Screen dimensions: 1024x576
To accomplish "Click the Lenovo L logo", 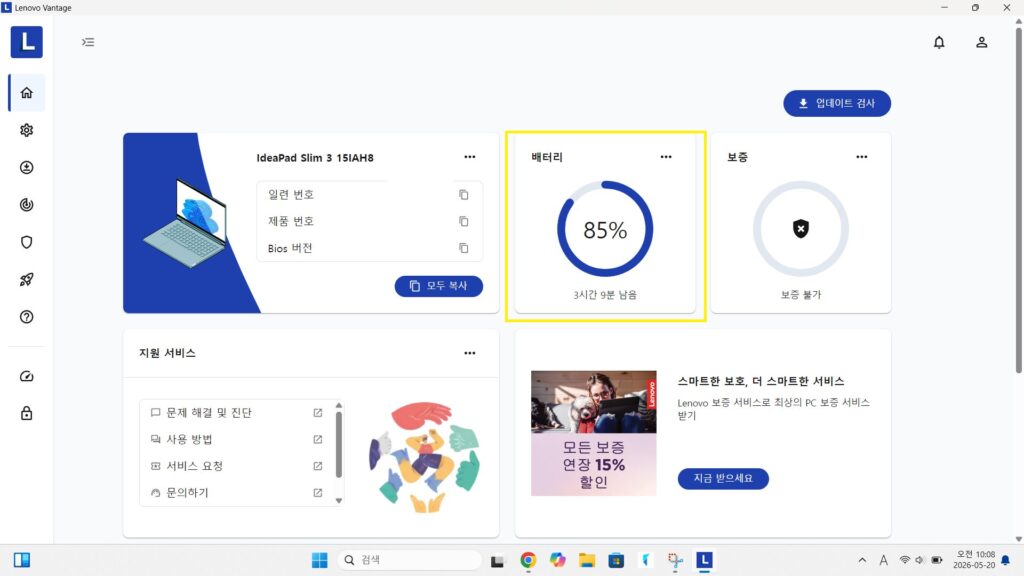I will [x=27, y=42].
